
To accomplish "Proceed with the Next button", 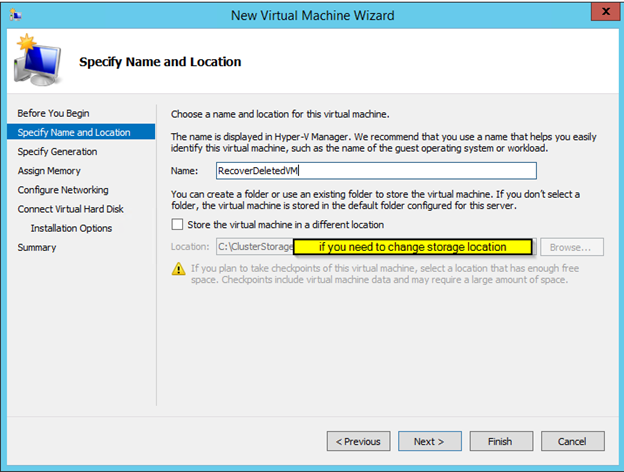I will coord(429,441).
